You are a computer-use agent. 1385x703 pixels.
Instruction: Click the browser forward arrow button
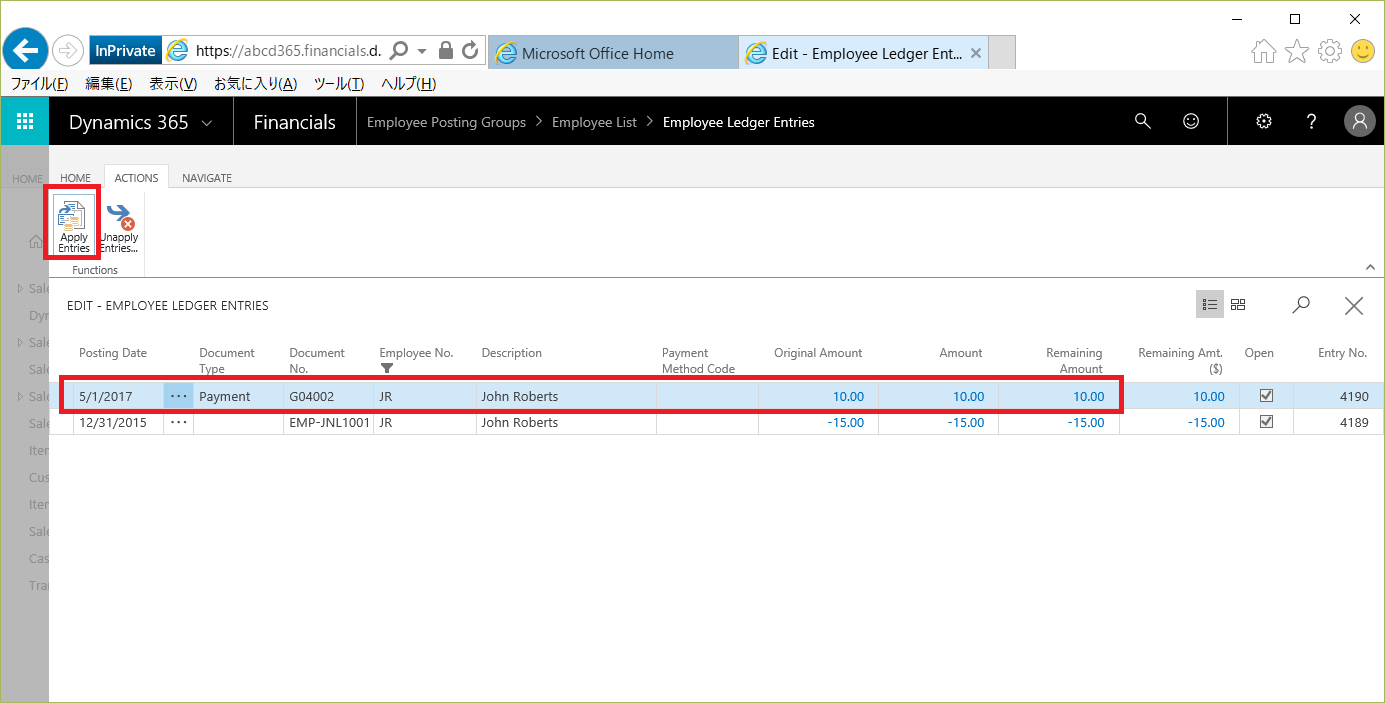[68, 50]
